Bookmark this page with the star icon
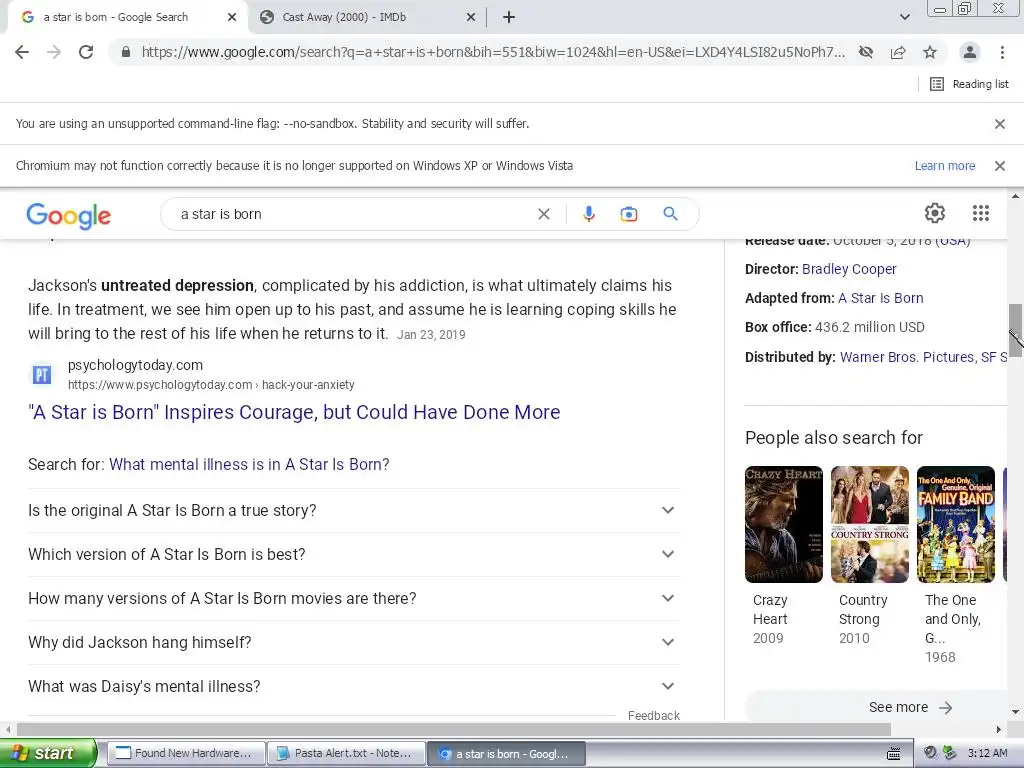Image resolution: width=1024 pixels, height=768 pixels. pyautogui.click(x=930, y=52)
